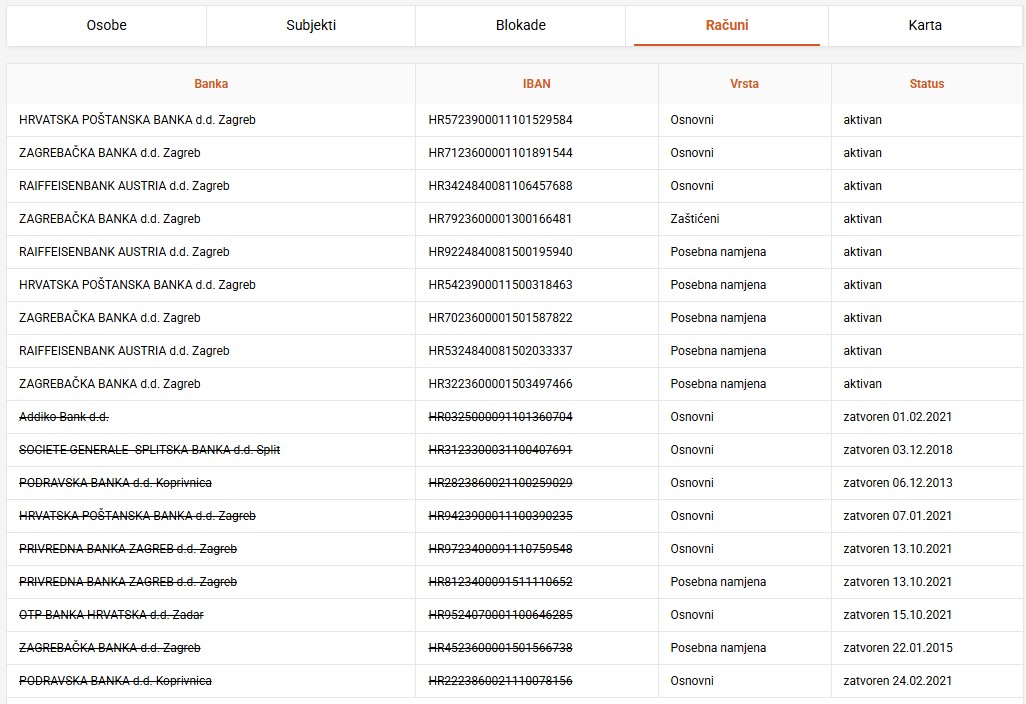Select SOCIETE GENERALE SPLITSKA BANKA row
Viewport: 1026px width, 704px height.
[x=149, y=450]
